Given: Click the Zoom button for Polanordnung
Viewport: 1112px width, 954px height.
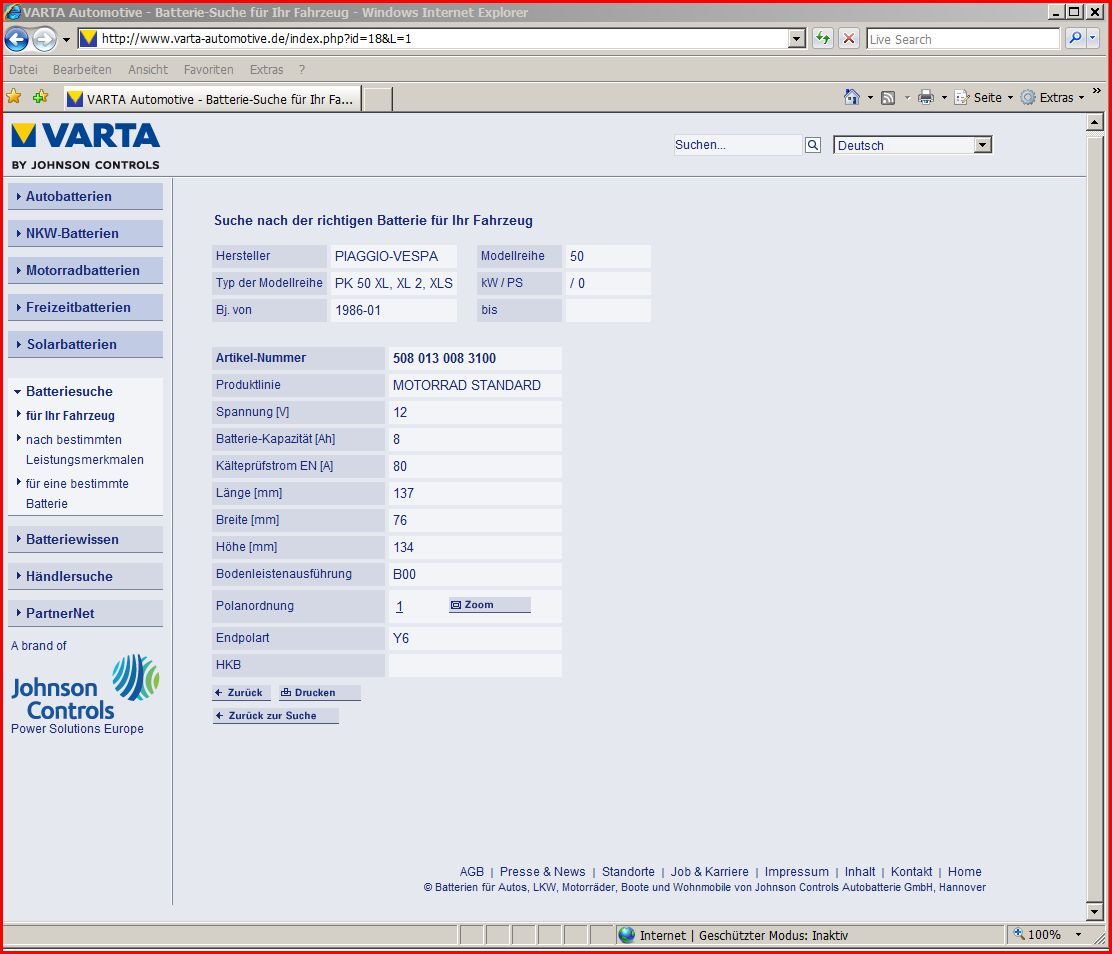Looking at the screenshot, I should (x=489, y=605).
